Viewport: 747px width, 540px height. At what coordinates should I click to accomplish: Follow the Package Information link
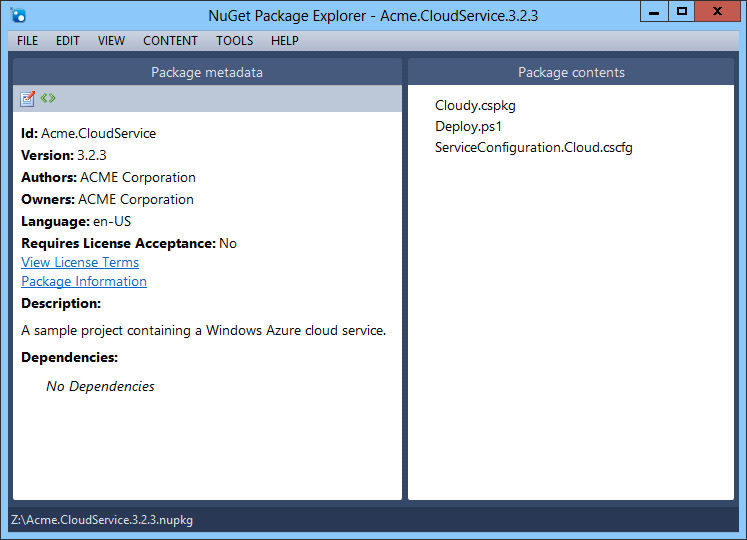[x=84, y=281]
